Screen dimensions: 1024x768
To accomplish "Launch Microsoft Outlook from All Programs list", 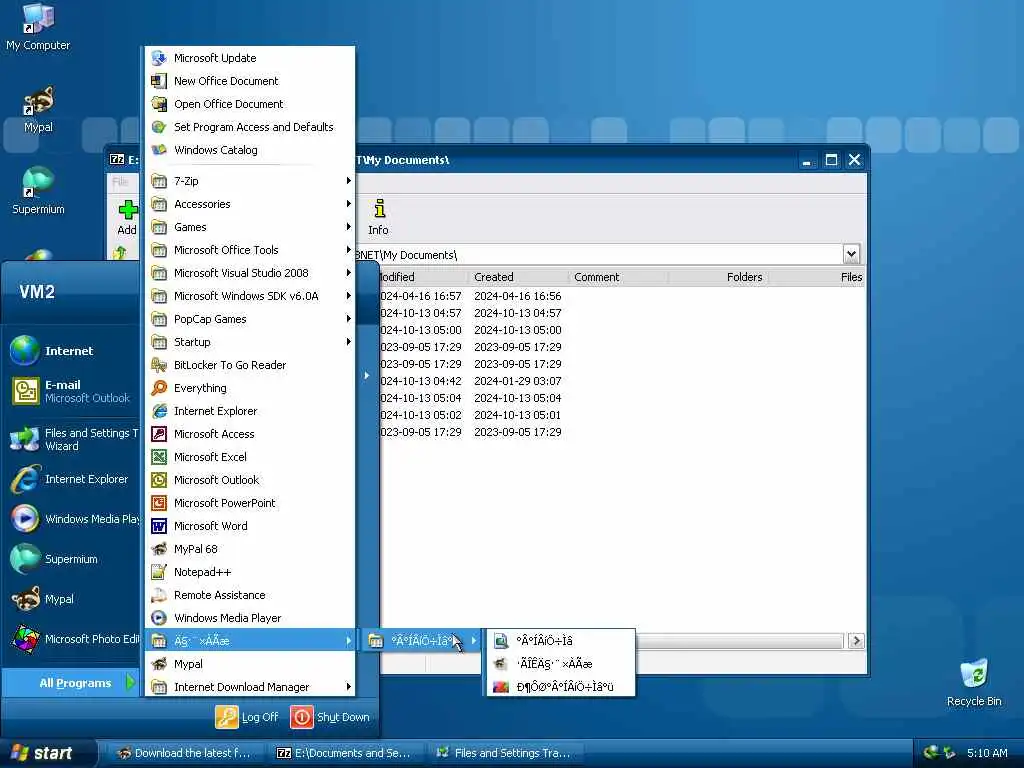I will tap(249, 480).
